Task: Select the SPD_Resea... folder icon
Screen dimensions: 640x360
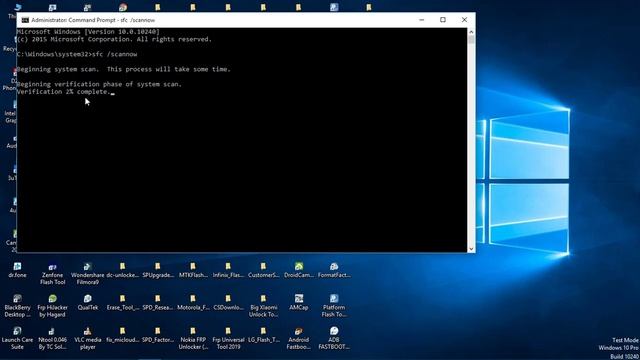Action: point(158,302)
